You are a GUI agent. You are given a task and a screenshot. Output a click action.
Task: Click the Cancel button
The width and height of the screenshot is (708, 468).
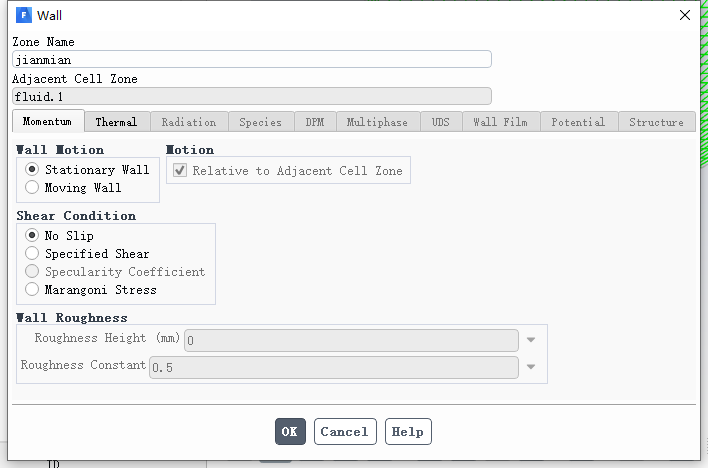345,431
